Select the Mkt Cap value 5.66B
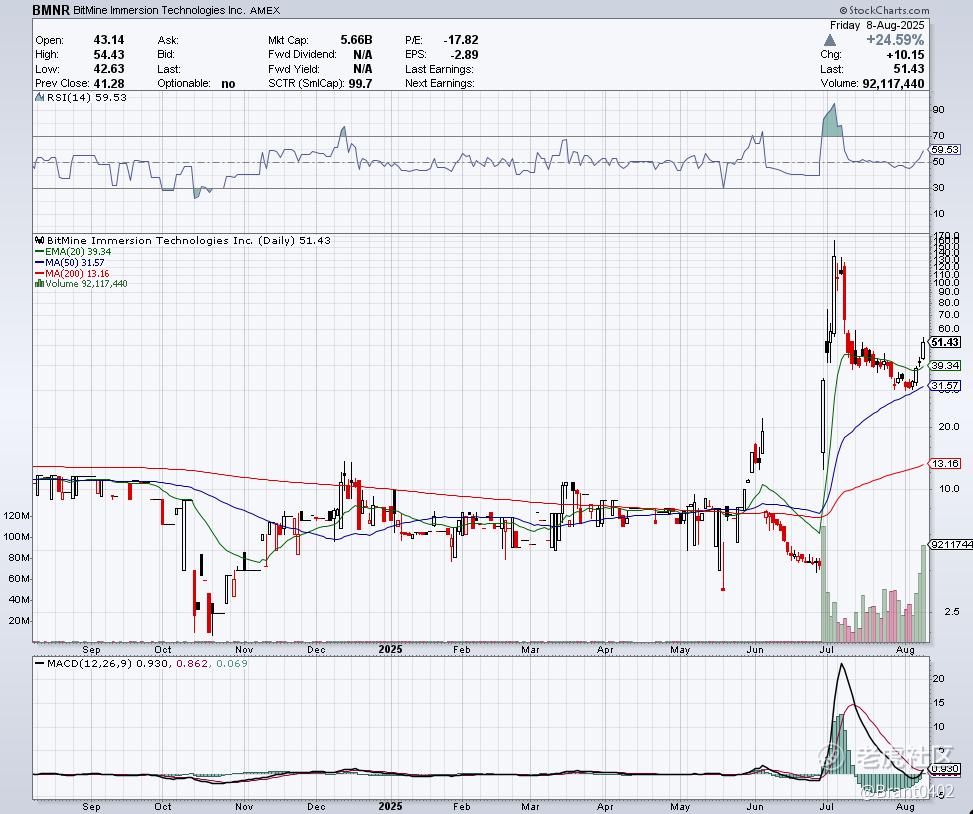The height and width of the screenshot is (814, 973). coord(356,40)
